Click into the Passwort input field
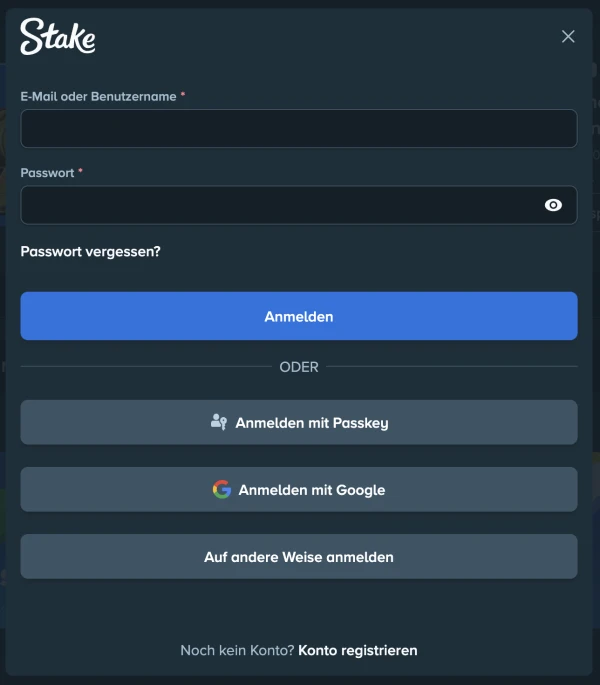Viewport: 600px width, 685px height. point(280,205)
